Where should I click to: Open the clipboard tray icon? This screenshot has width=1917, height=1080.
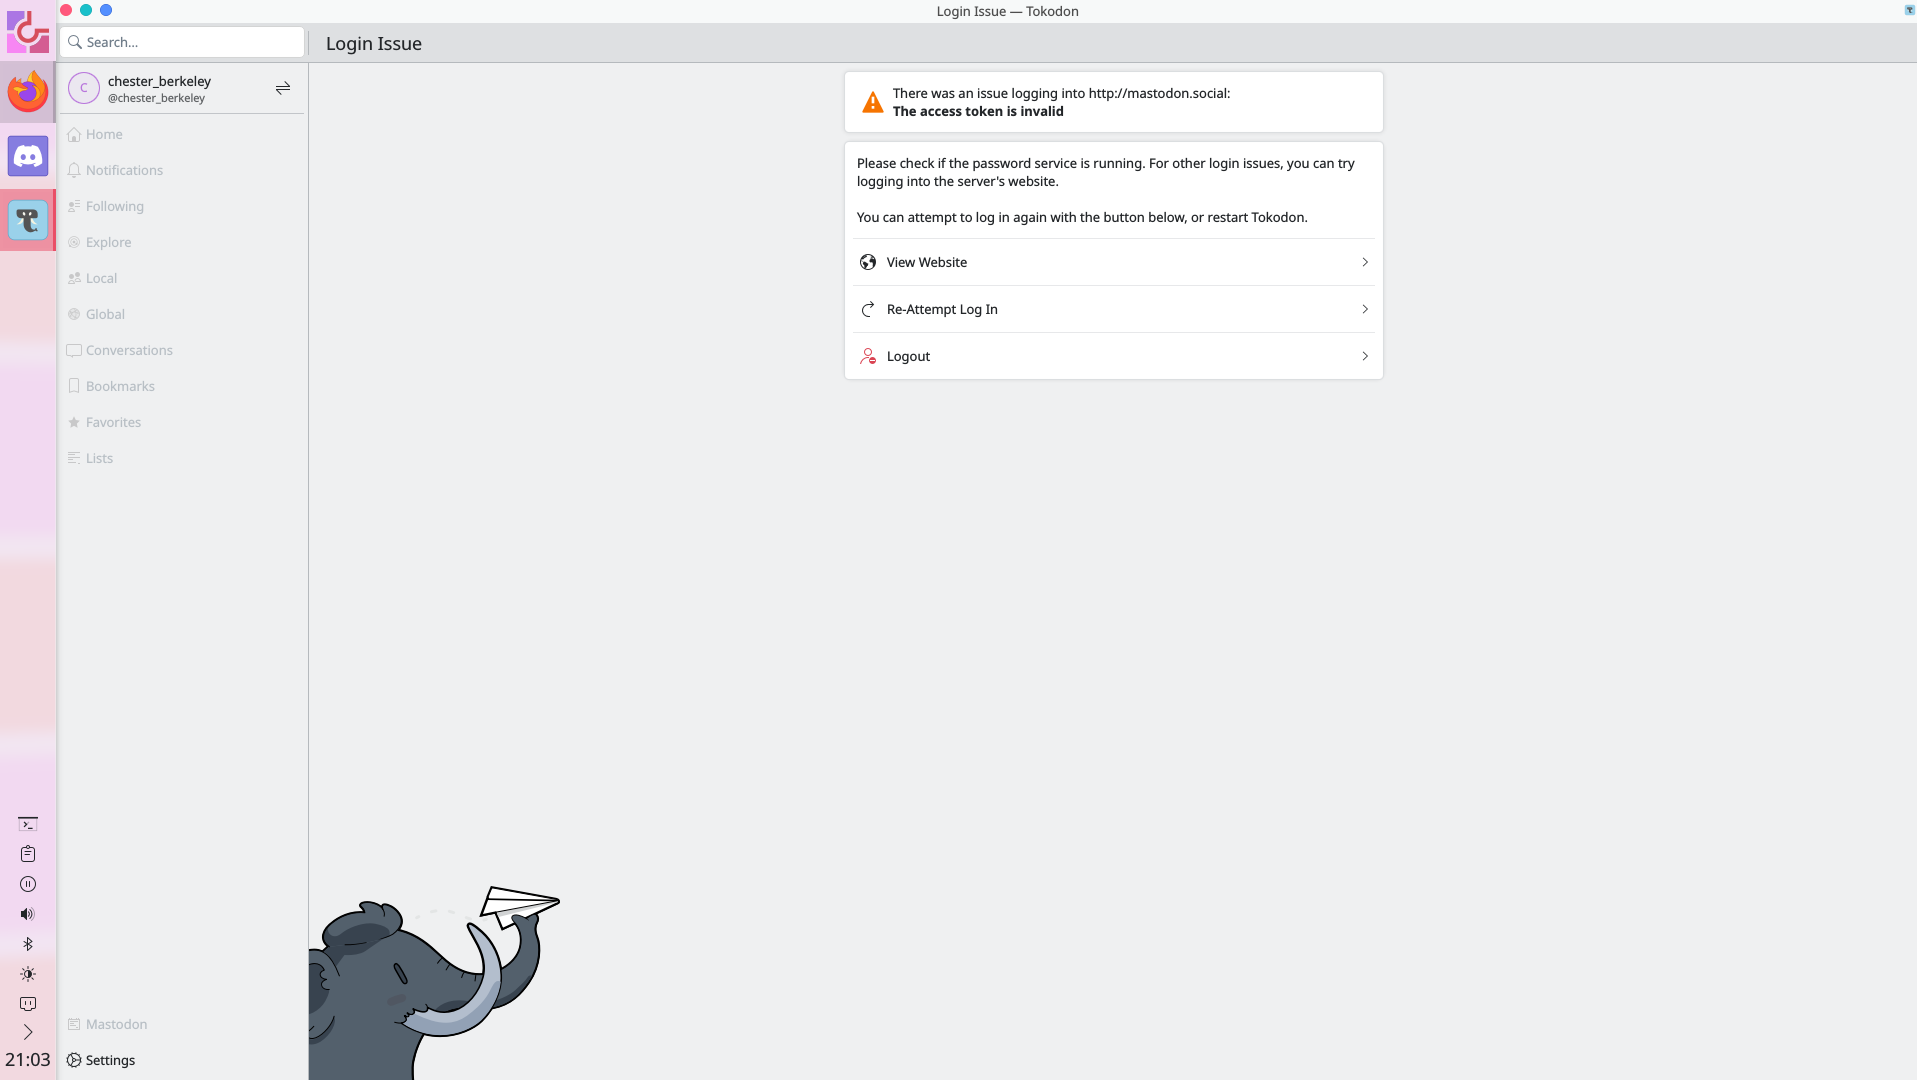coord(28,854)
